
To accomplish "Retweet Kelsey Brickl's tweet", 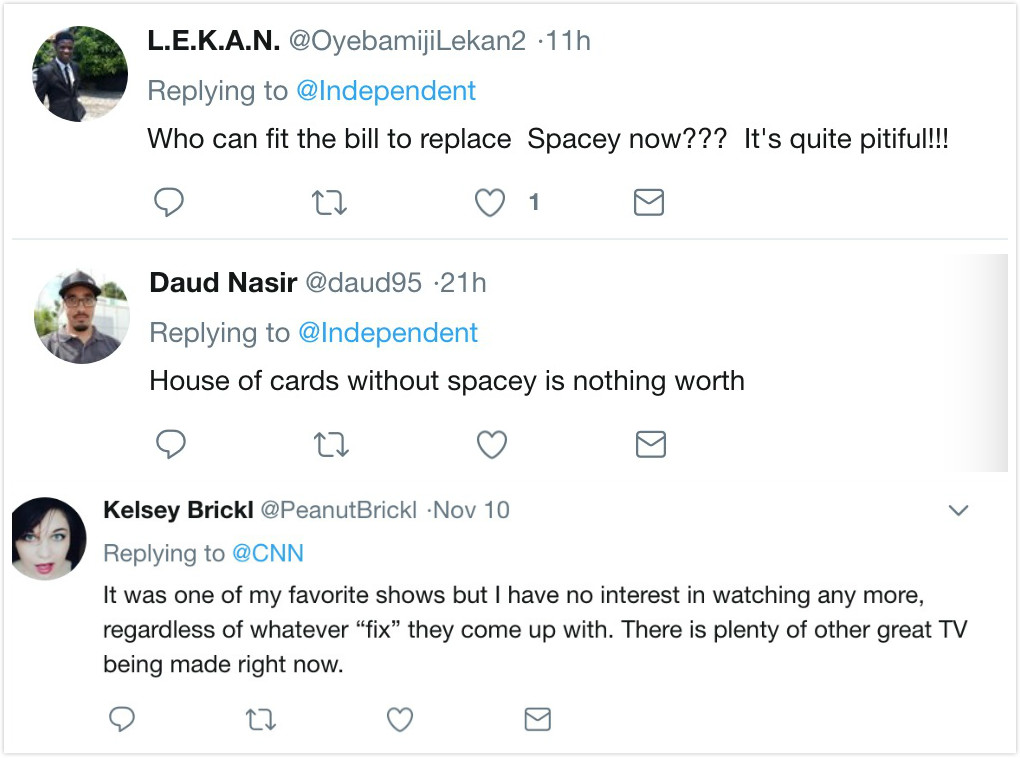I will tap(261, 719).
